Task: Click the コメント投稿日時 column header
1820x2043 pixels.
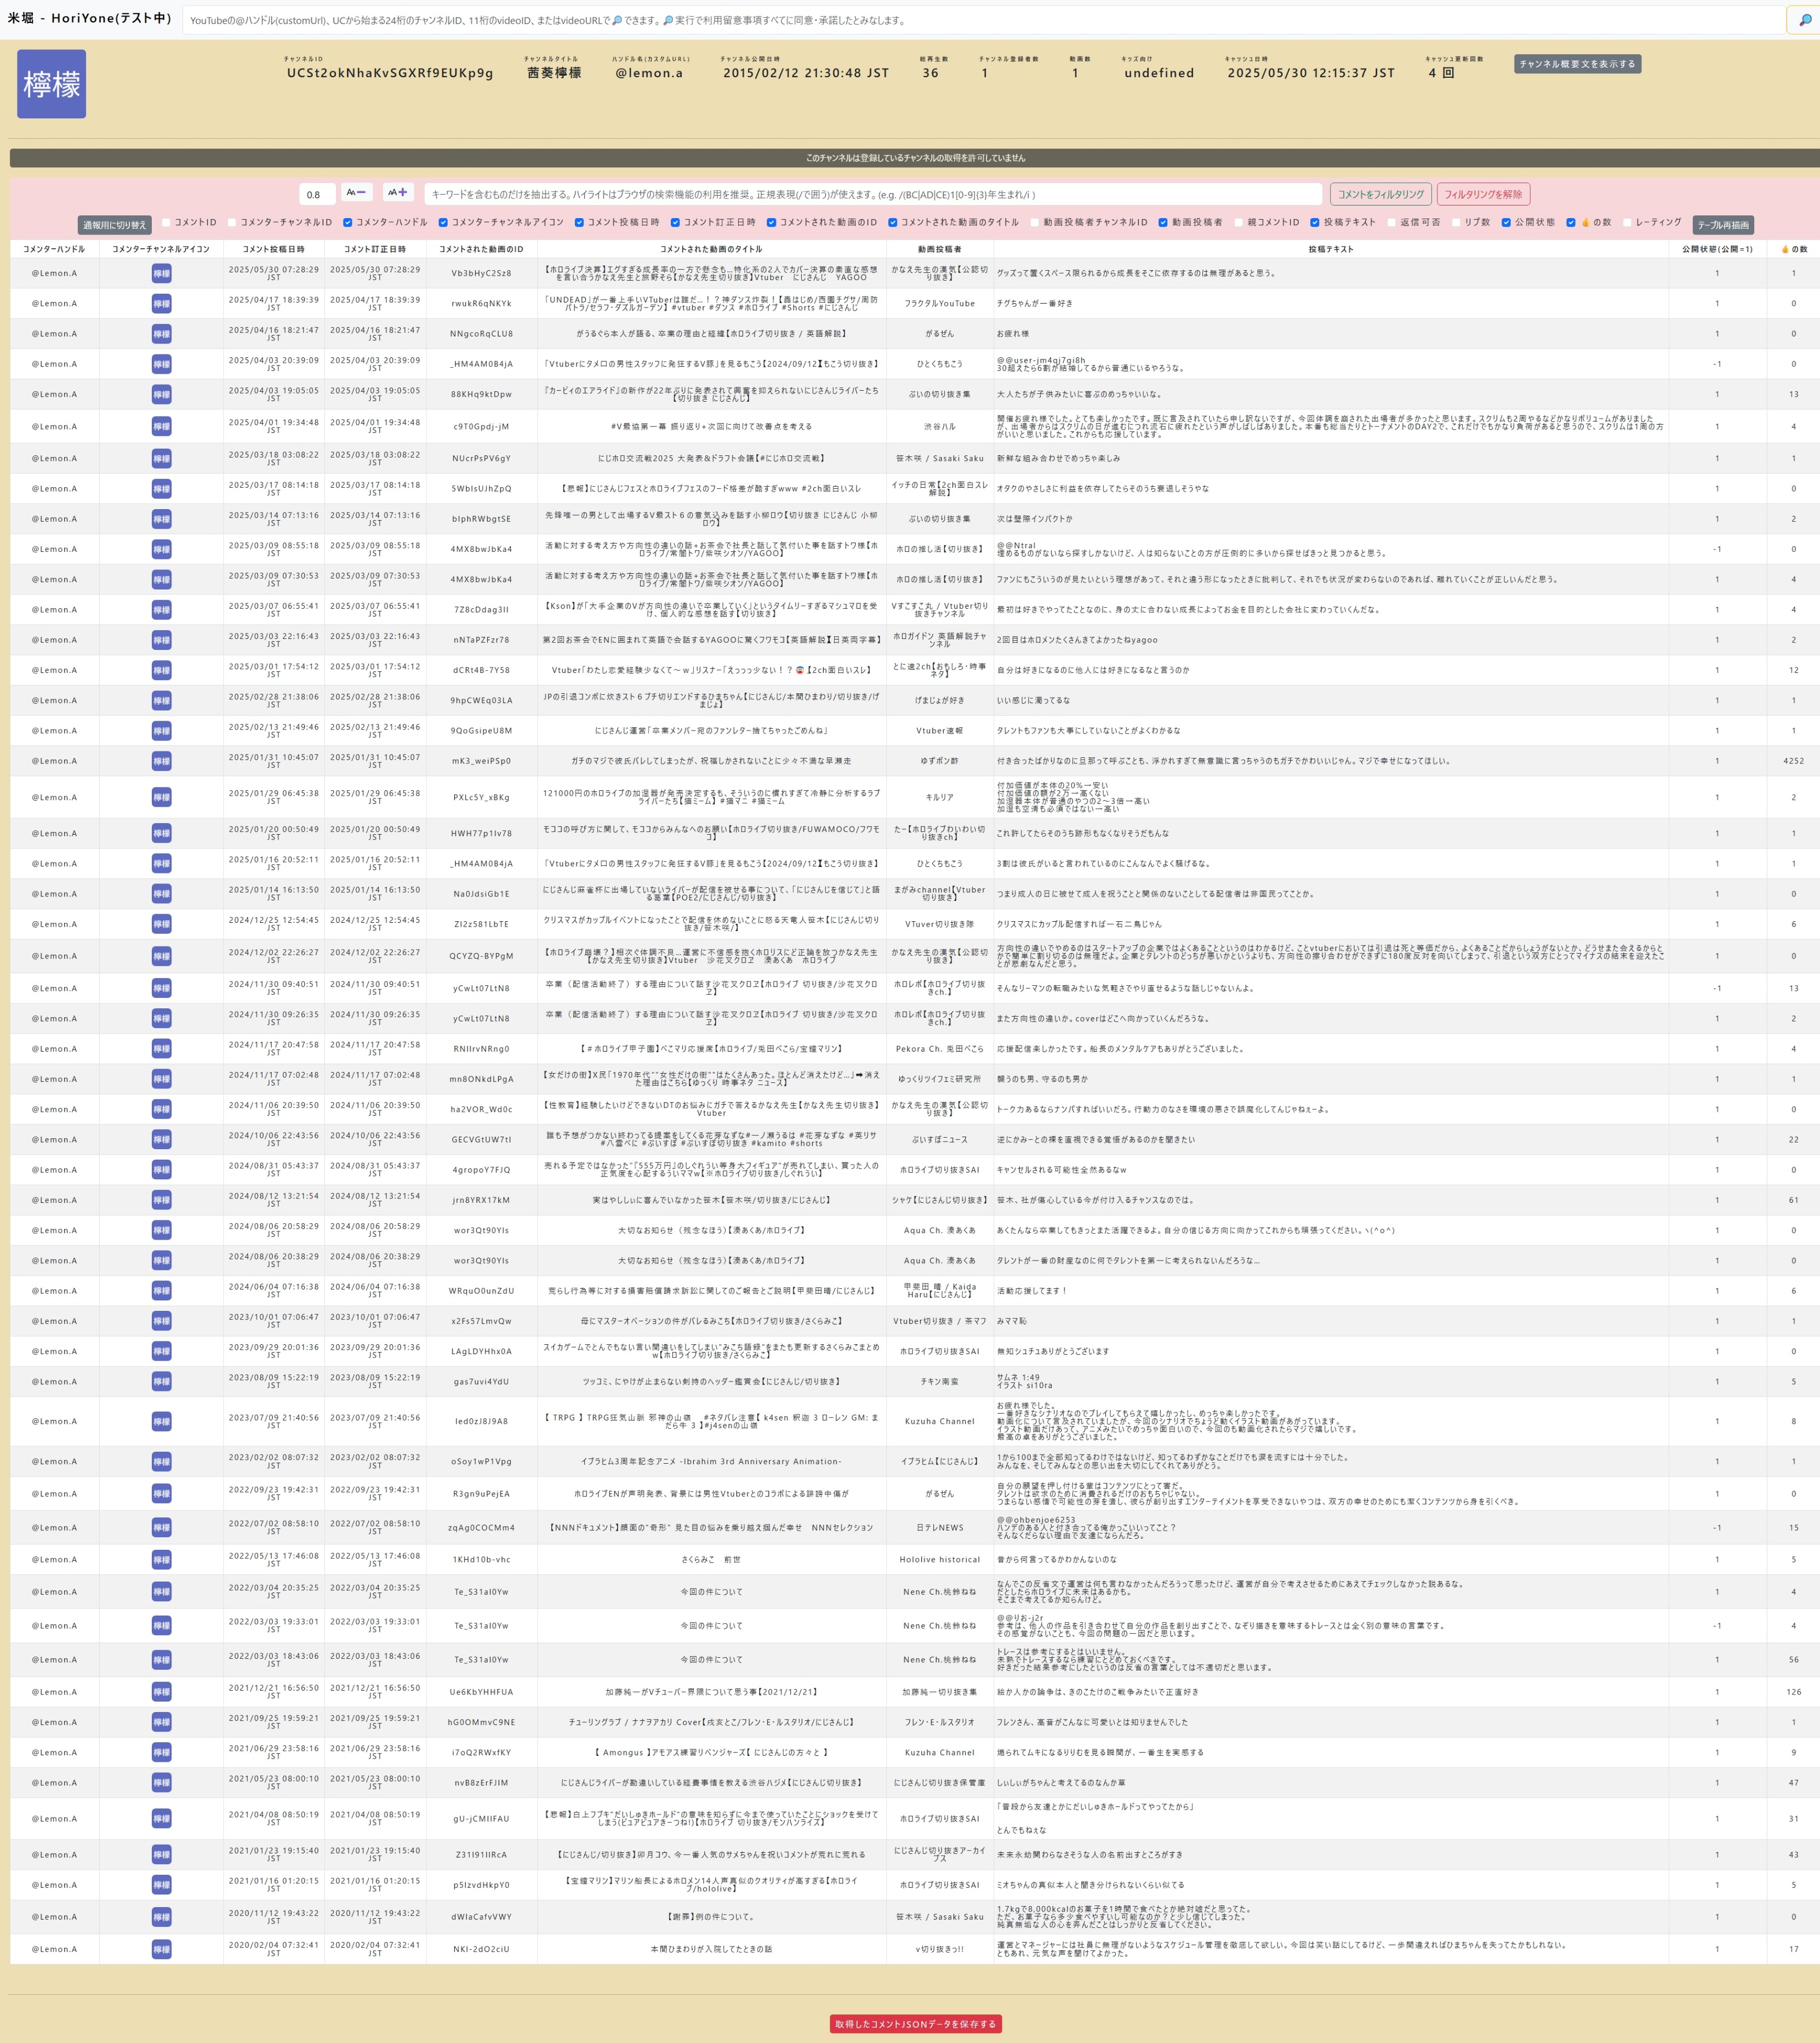Action: coord(273,249)
